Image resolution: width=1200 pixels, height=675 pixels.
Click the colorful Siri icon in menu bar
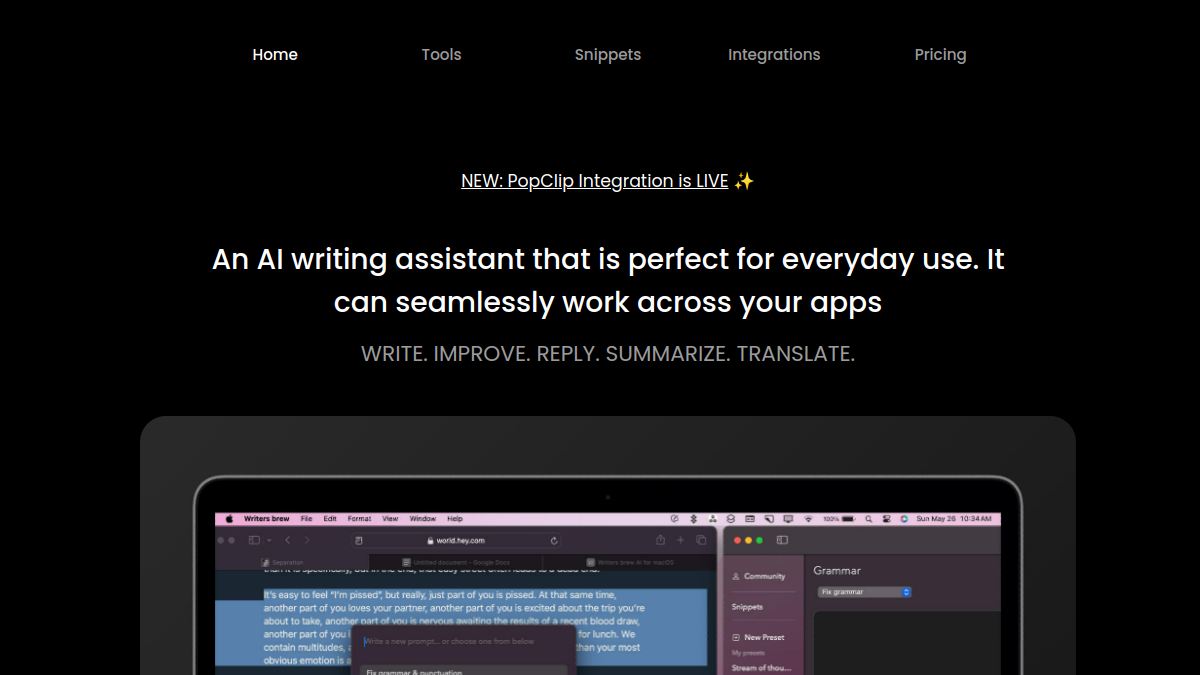pyautogui.click(x=904, y=519)
